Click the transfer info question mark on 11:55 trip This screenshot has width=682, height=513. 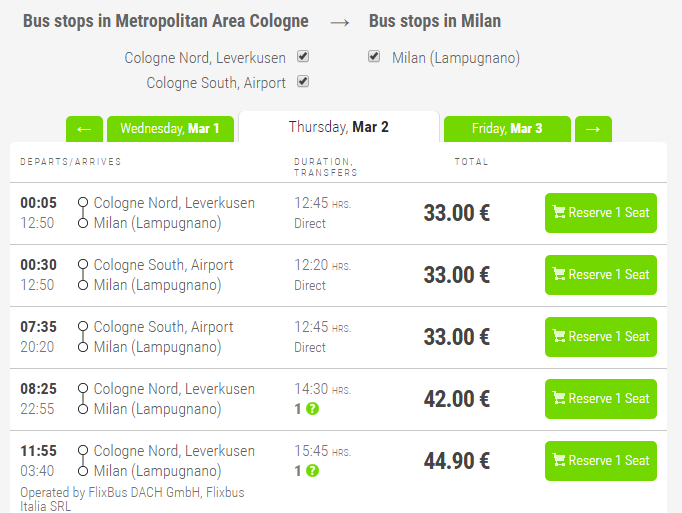point(312,471)
